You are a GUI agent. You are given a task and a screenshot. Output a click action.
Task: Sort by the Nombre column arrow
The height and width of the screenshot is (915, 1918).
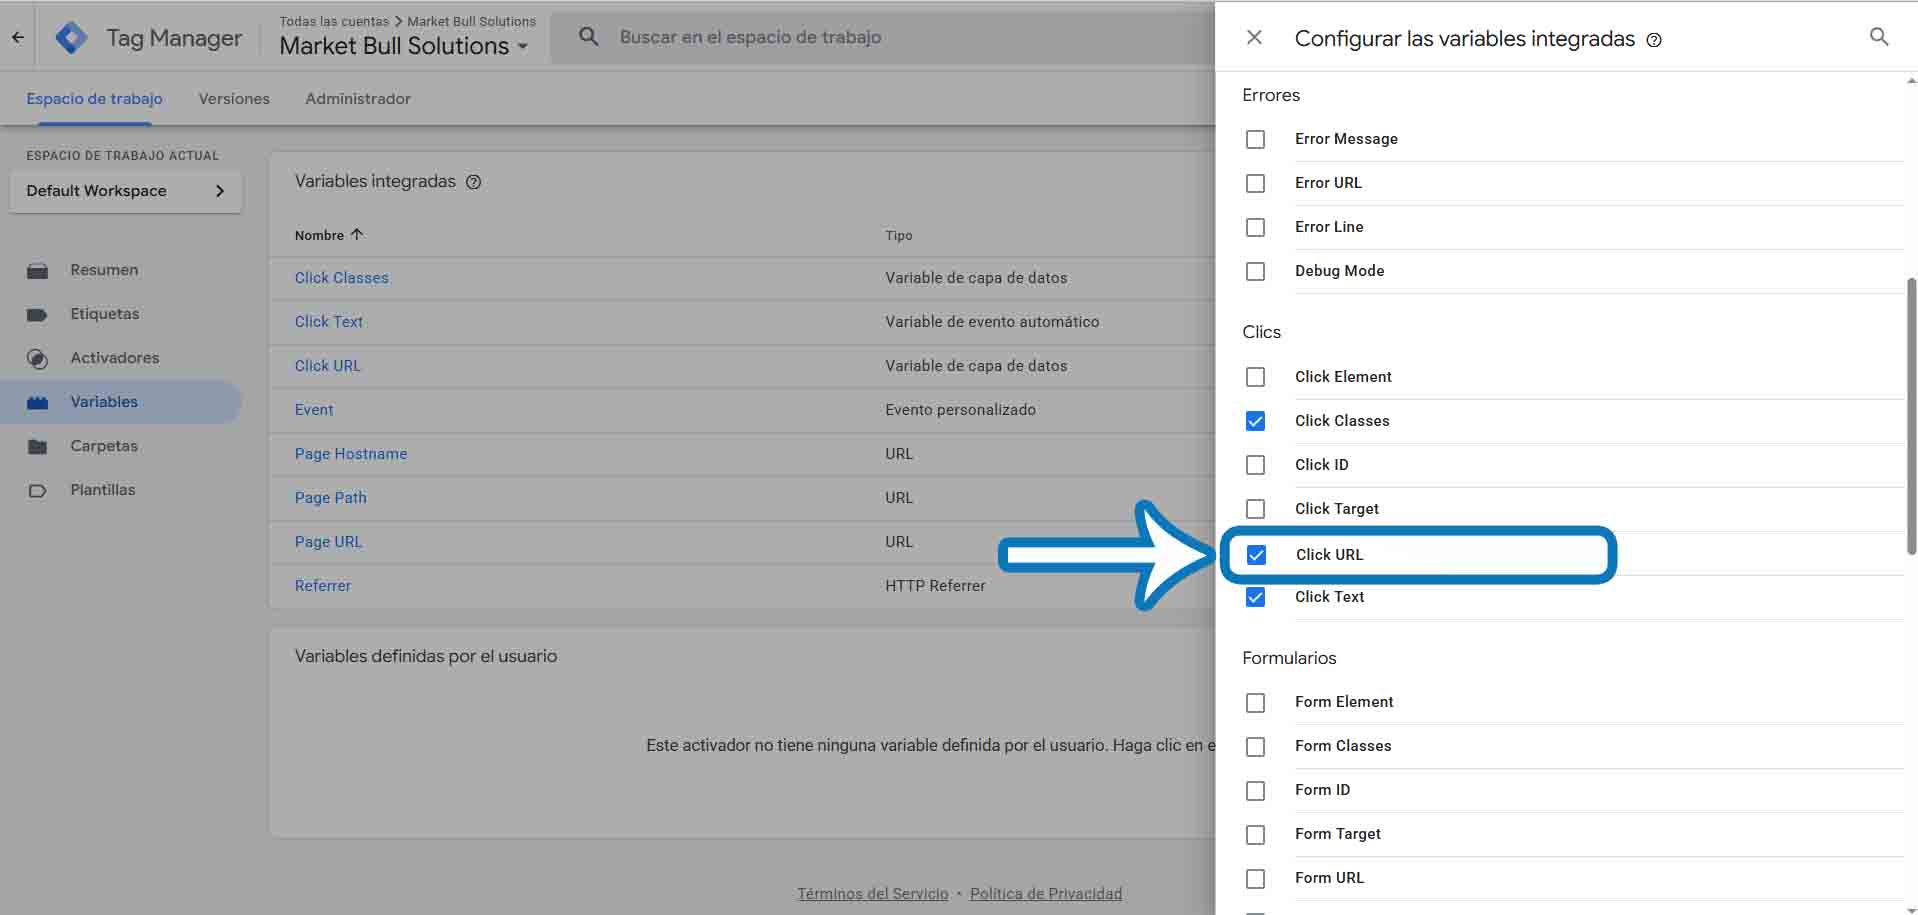click(357, 235)
